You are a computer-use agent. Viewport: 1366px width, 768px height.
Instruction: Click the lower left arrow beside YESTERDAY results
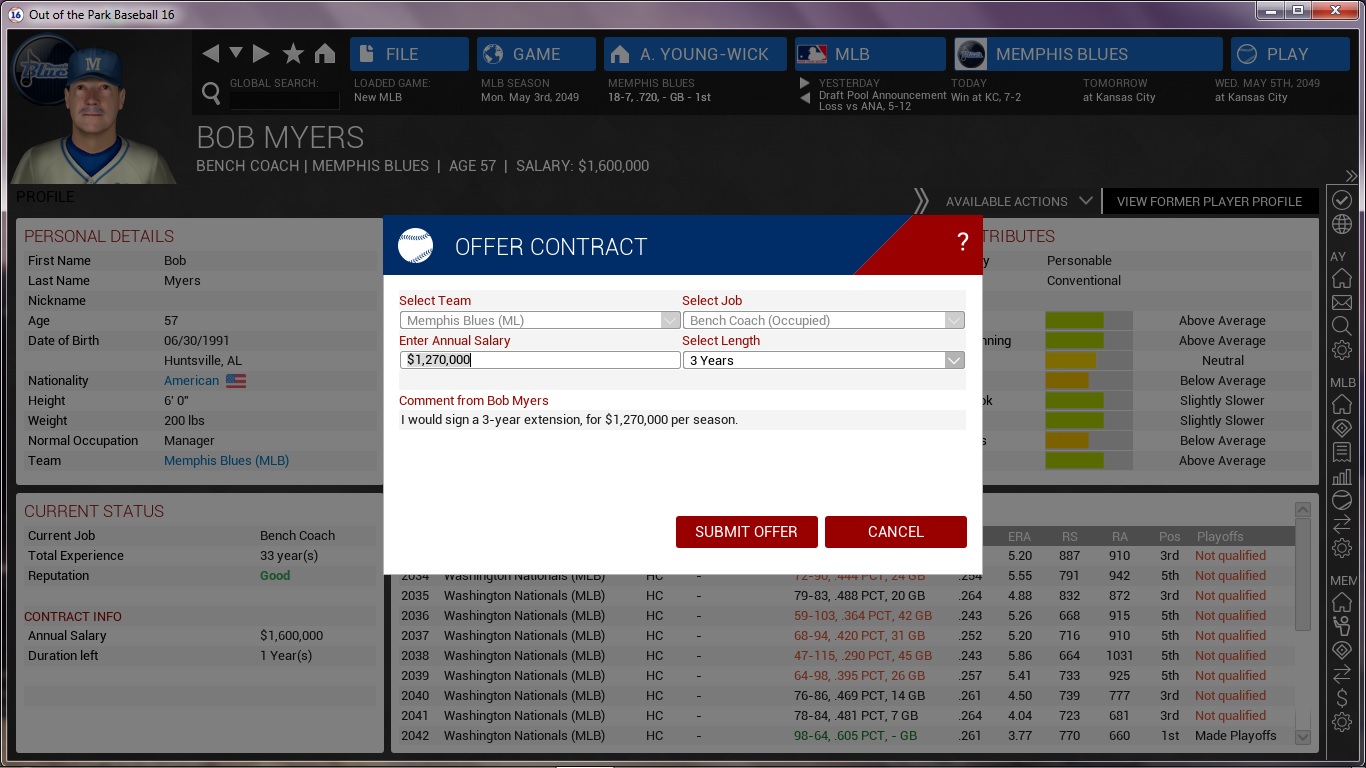[x=805, y=98]
